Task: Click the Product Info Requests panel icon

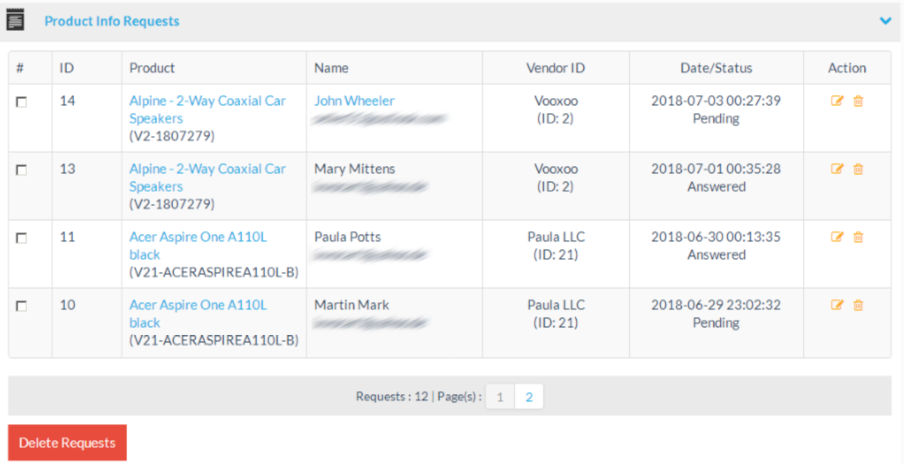Action: [x=15, y=20]
